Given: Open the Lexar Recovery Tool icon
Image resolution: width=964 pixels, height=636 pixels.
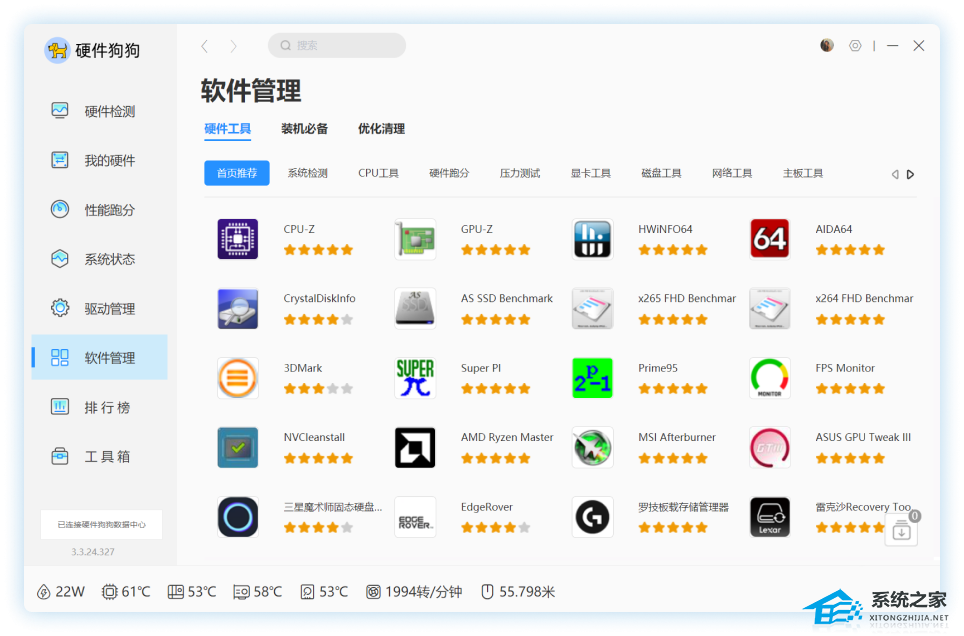Looking at the screenshot, I should click(x=769, y=517).
